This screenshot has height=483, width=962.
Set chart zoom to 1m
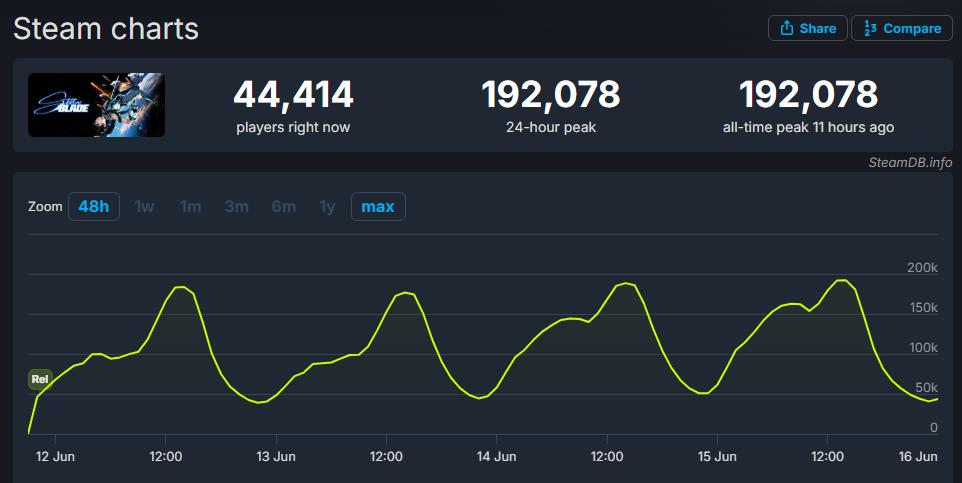pos(190,207)
